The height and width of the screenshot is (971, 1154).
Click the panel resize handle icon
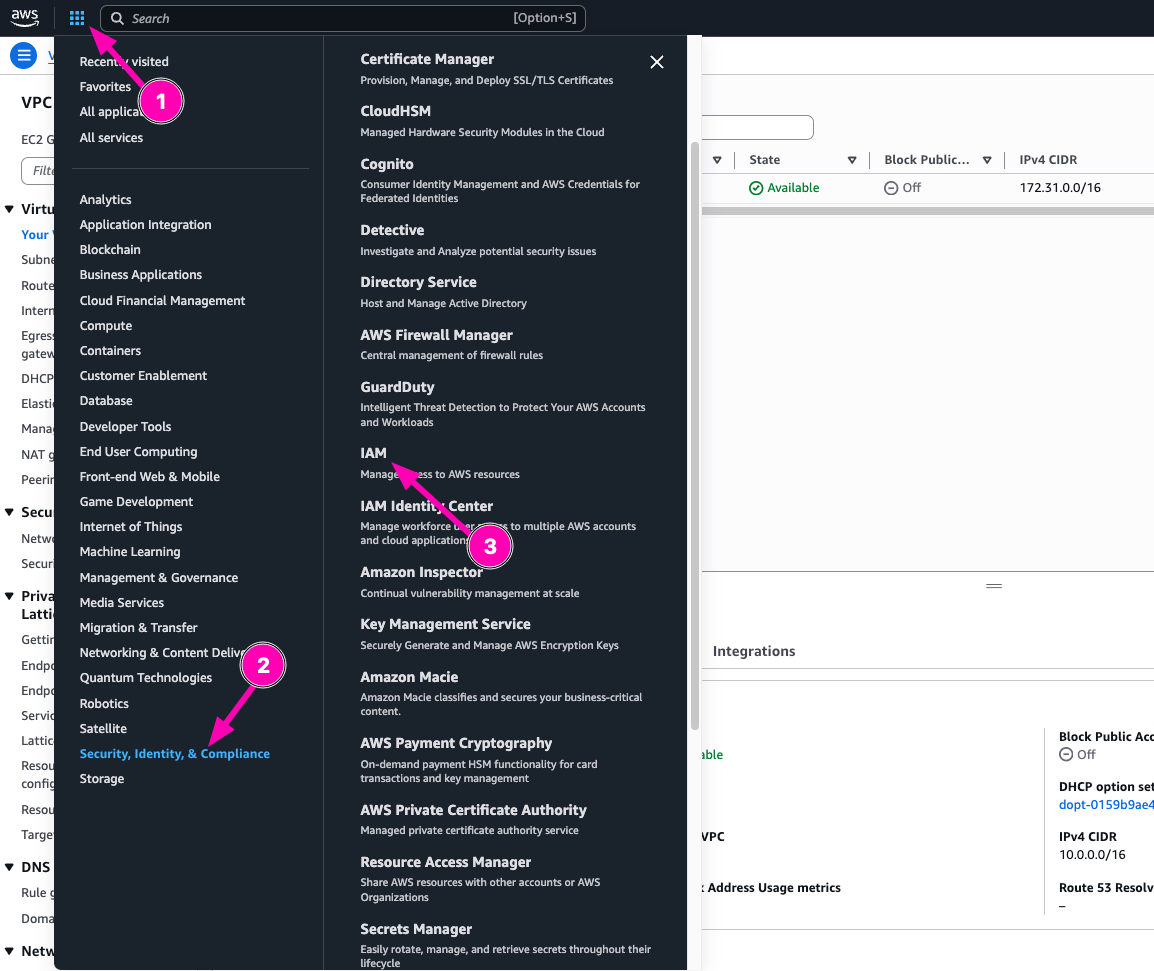pos(993,586)
